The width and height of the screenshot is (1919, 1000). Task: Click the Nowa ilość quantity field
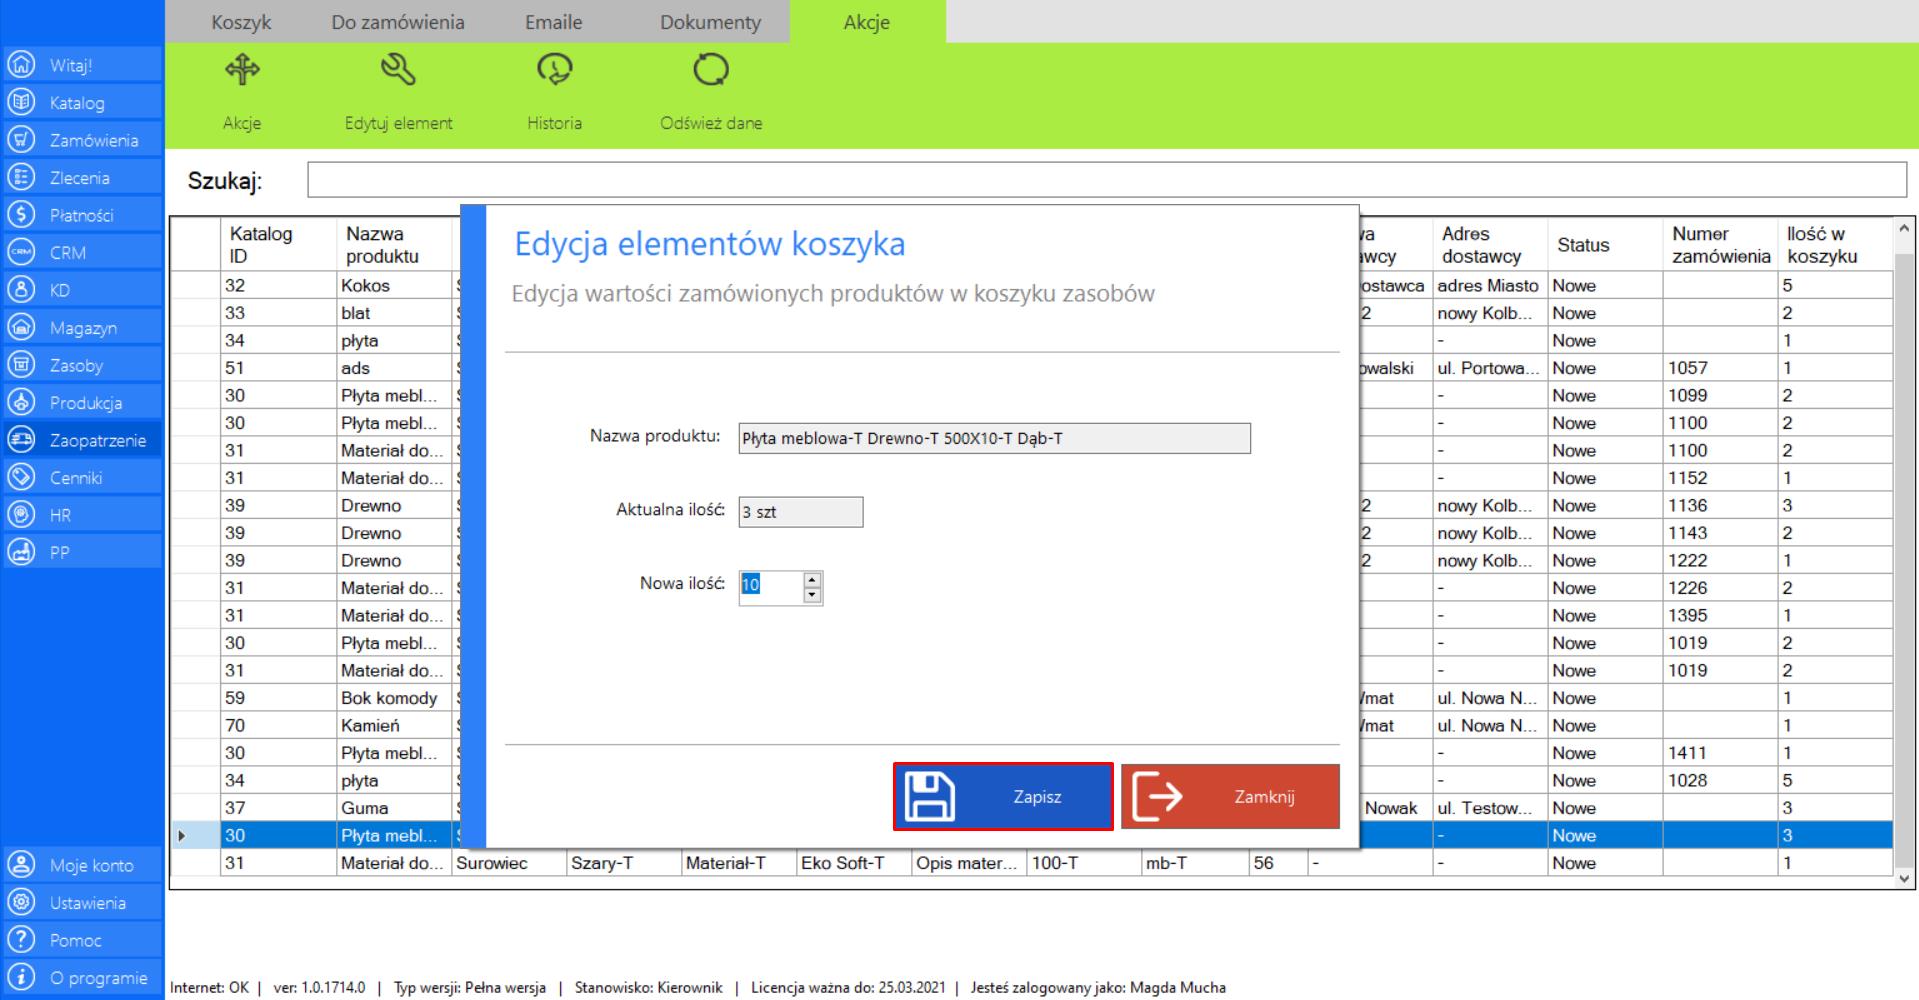coord(770,587)
